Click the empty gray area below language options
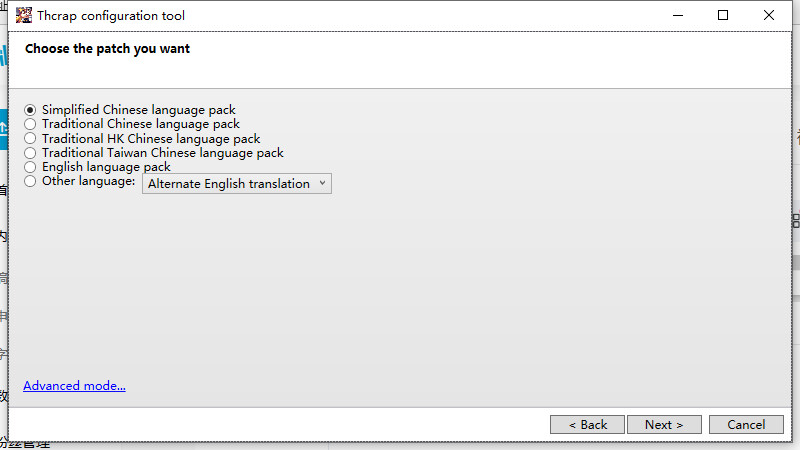 (400, 290)
